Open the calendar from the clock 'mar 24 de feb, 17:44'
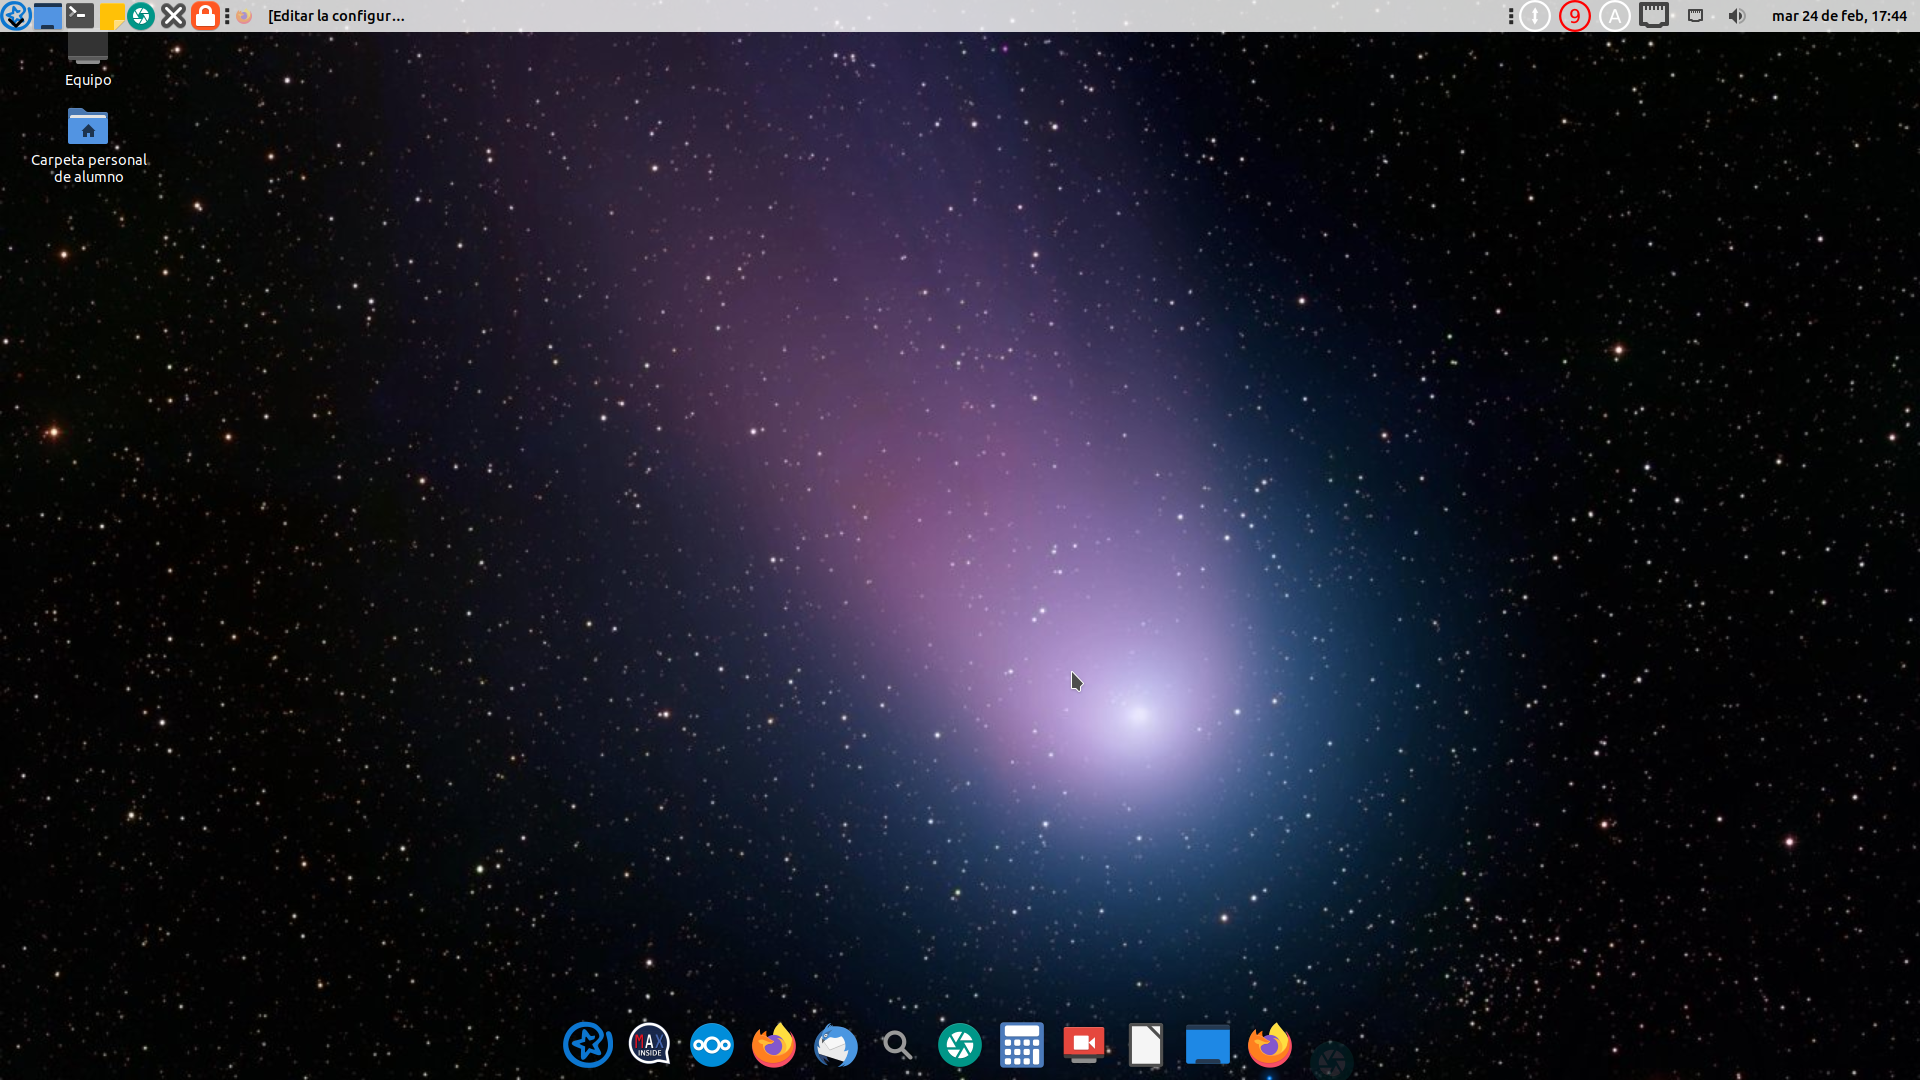Image resolution: width=1920 pixels, height=1080 pixels. [1839, 16]
